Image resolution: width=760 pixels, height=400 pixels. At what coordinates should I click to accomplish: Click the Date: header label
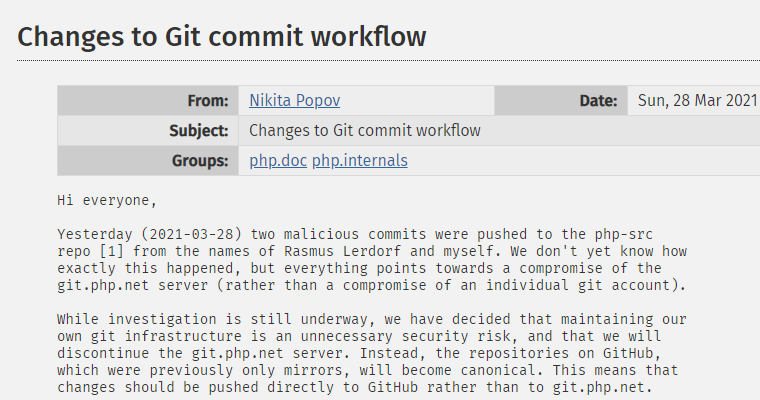click(x=598, y=101)
